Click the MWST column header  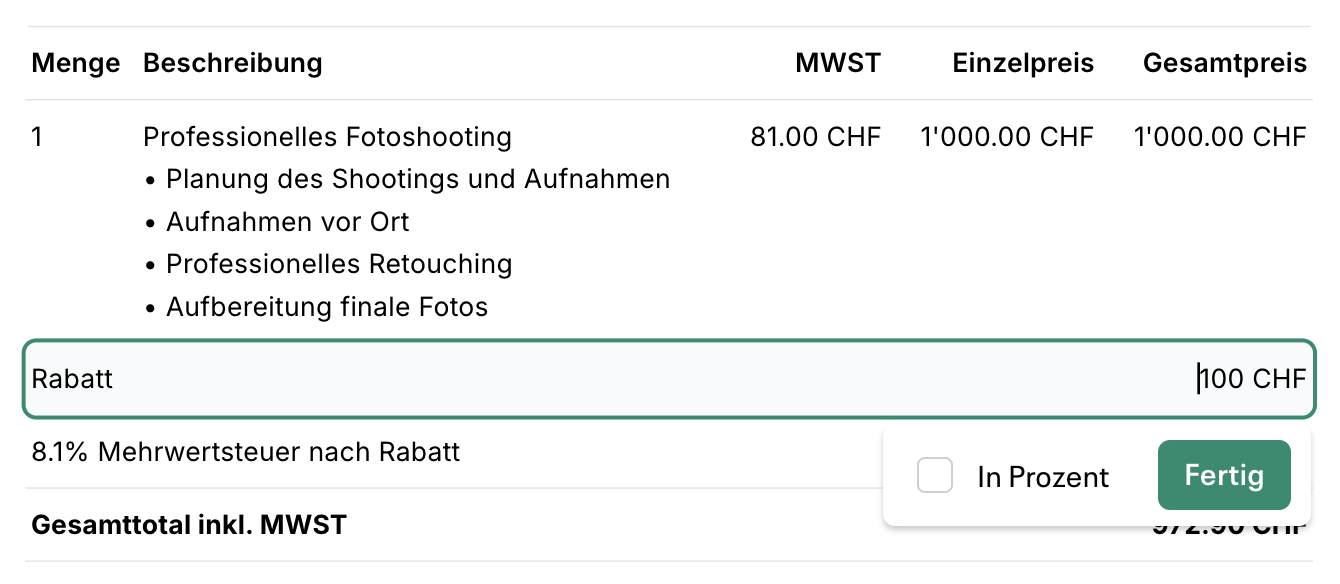point(838,62)
